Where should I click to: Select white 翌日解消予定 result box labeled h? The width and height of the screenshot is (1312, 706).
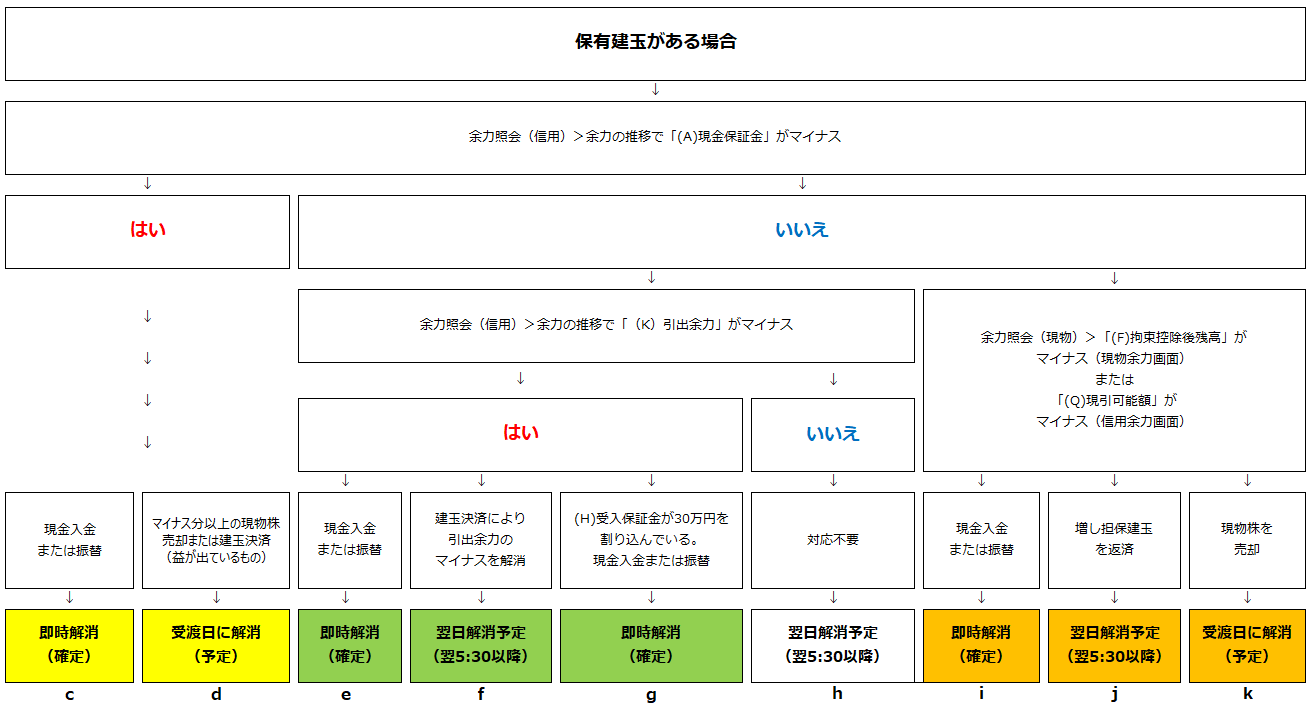click(x=832, y=645)
